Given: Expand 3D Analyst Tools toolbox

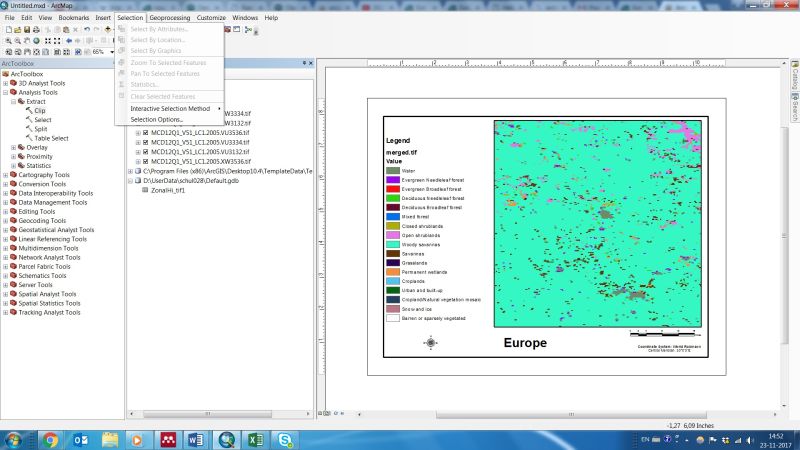Looking at the screenshot, I should pyautogui.click(x=6, y=83).
